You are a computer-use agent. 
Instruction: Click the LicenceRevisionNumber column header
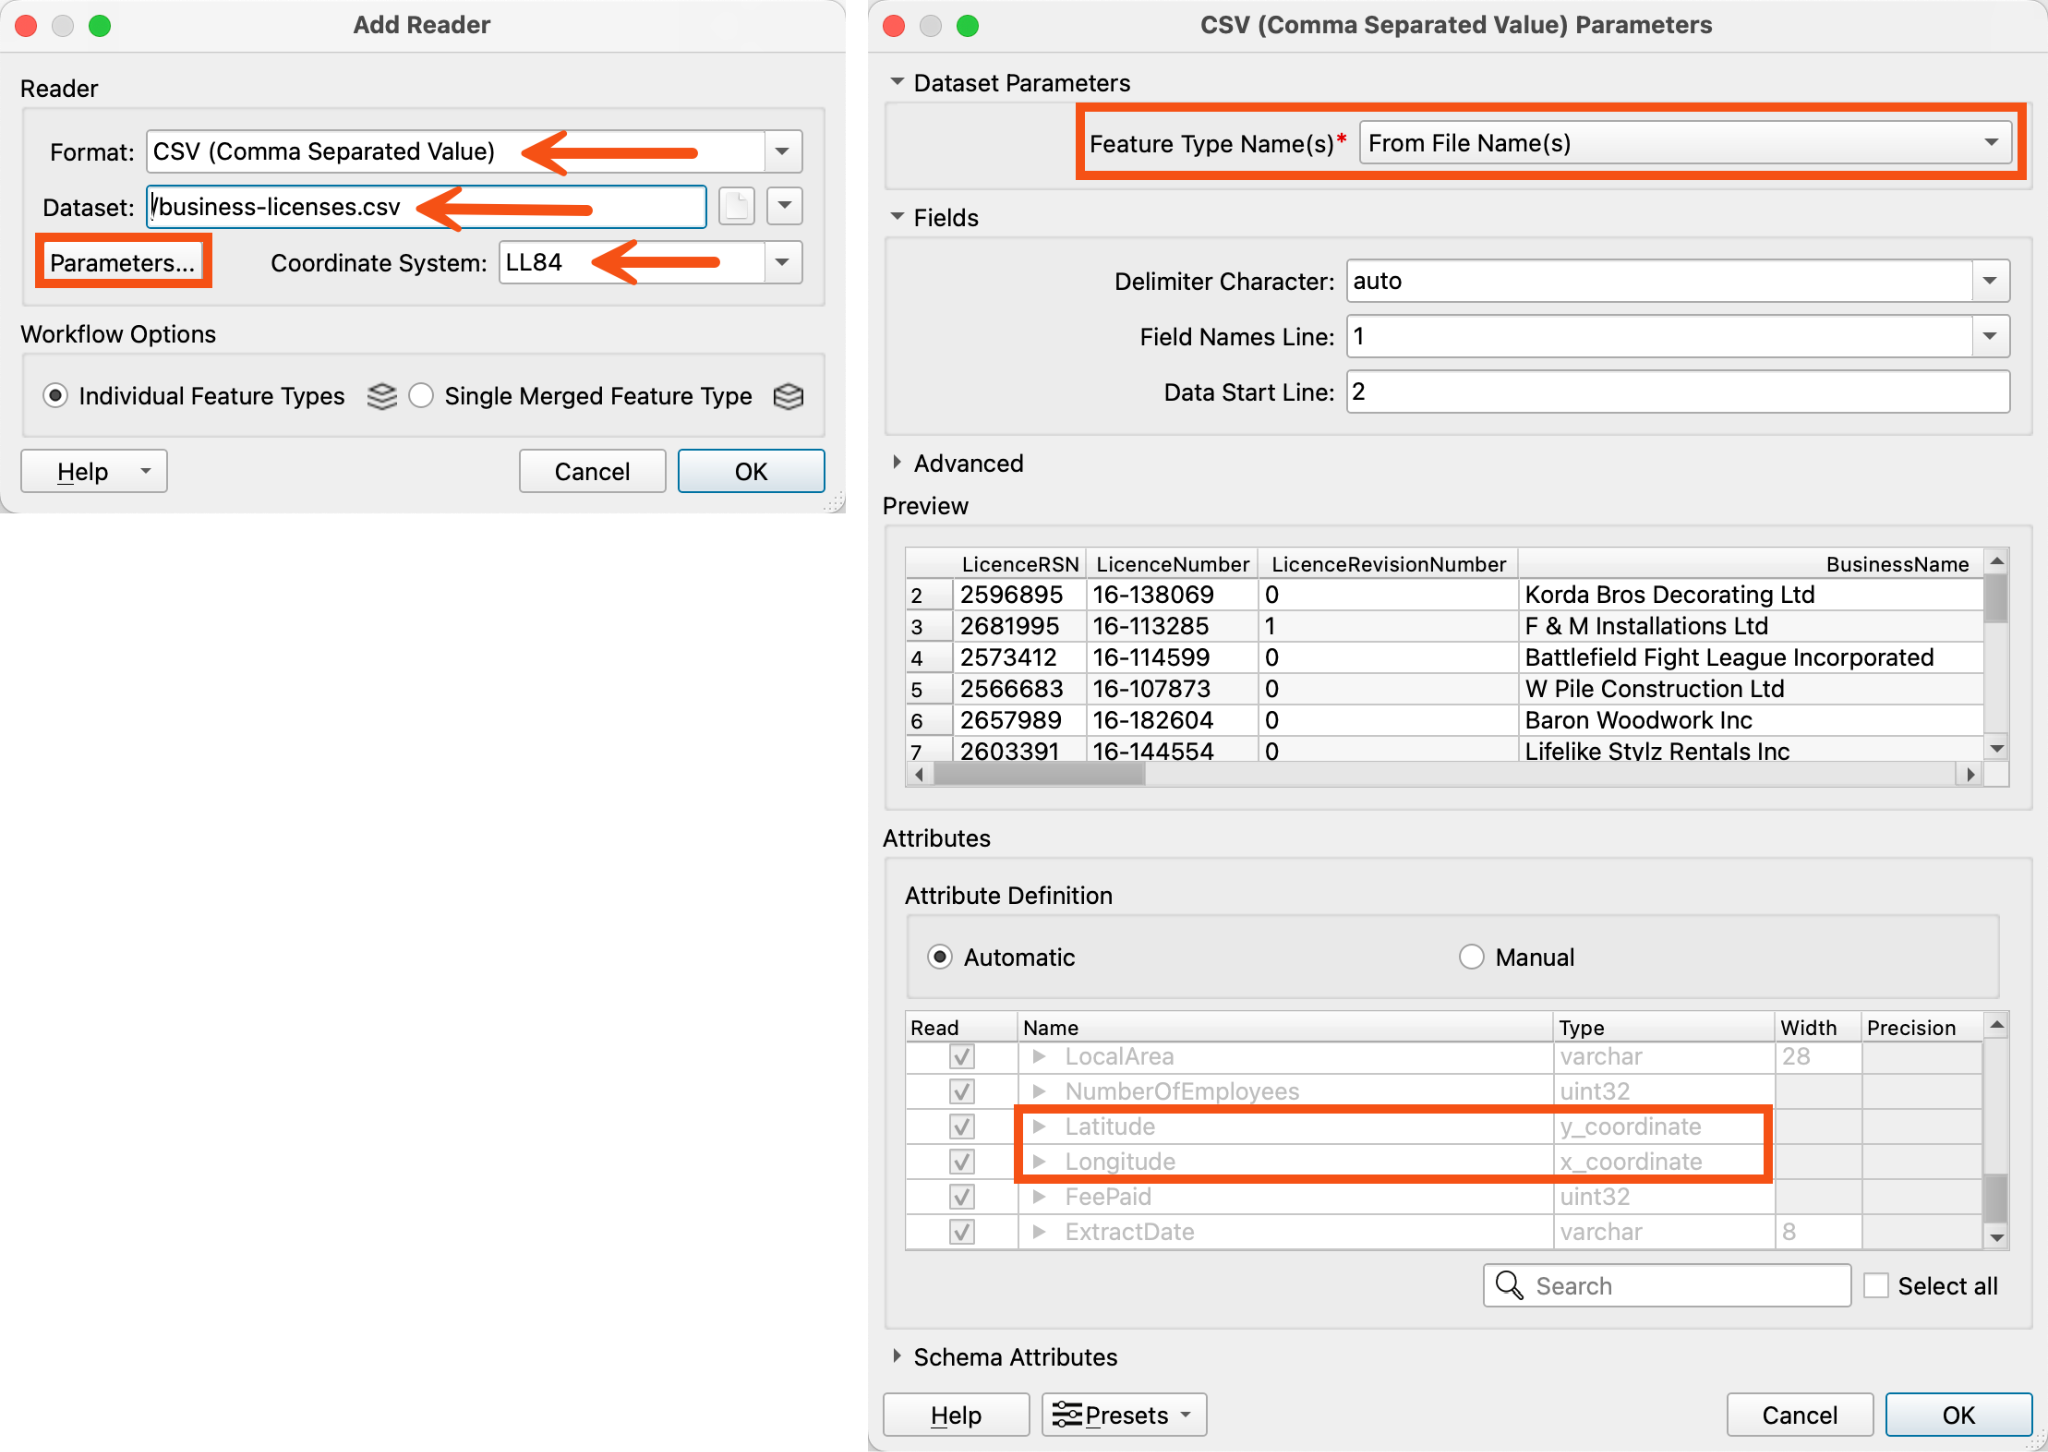(1388, 564)
